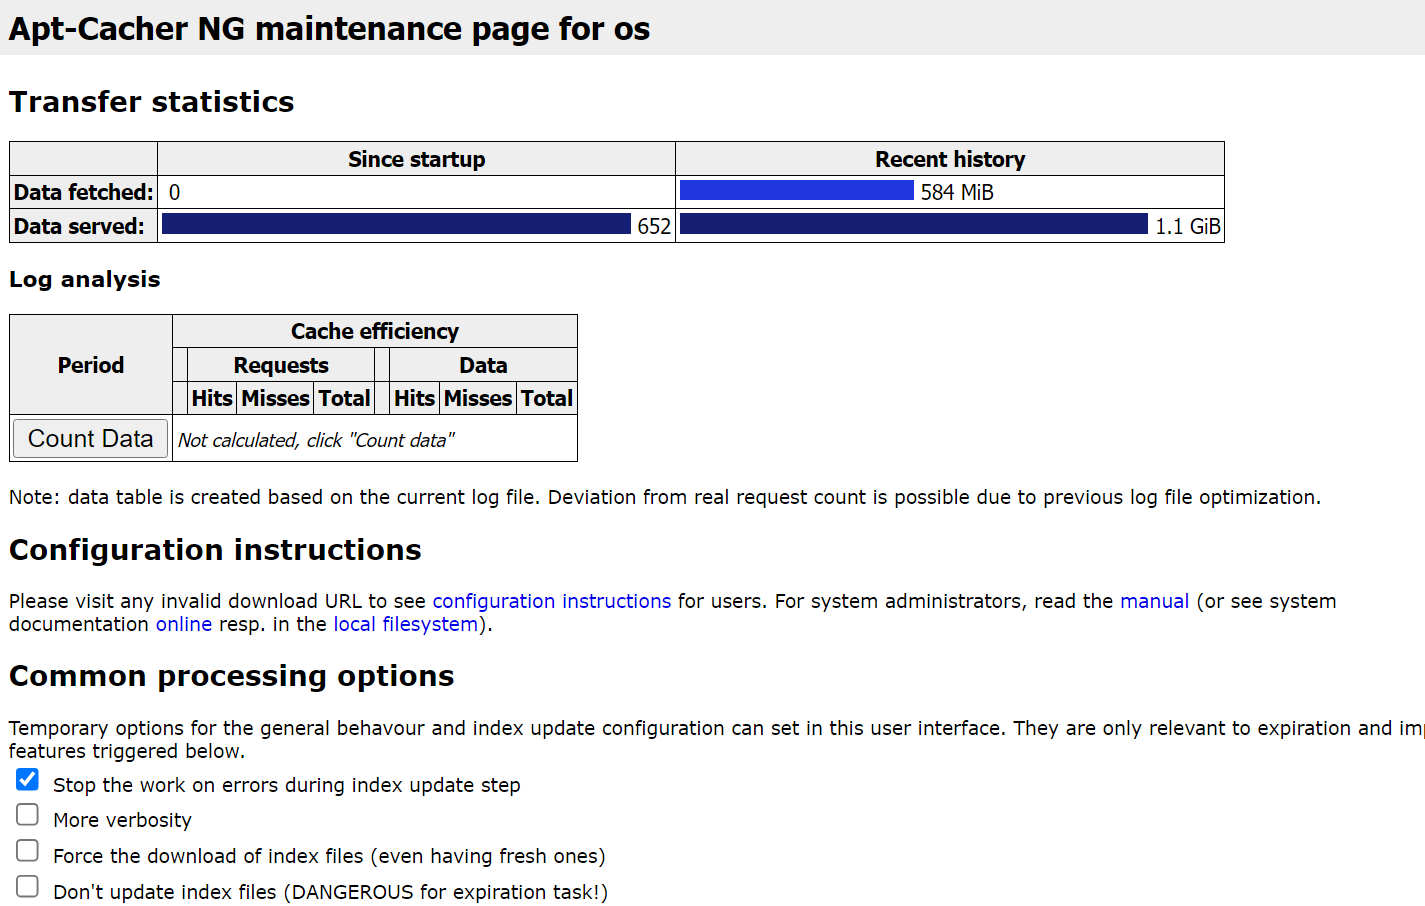
Task: Click the 1.1 GiB value
Action: coord(1188,226)
